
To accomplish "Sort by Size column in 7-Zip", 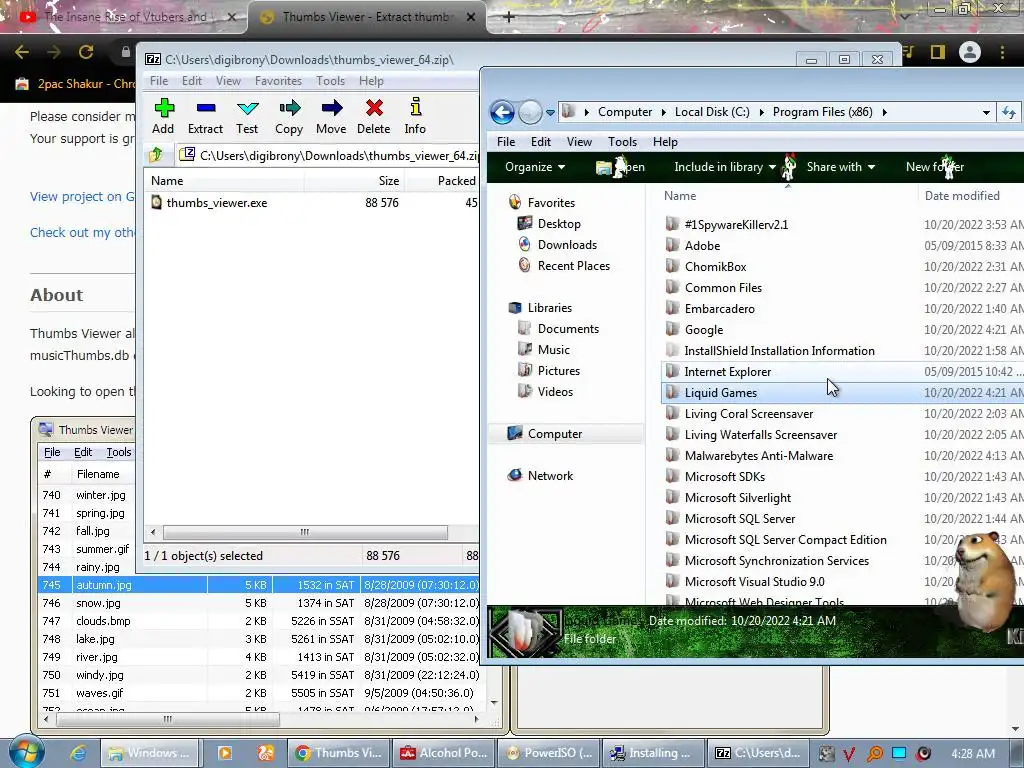I will (x=389, y=181).
